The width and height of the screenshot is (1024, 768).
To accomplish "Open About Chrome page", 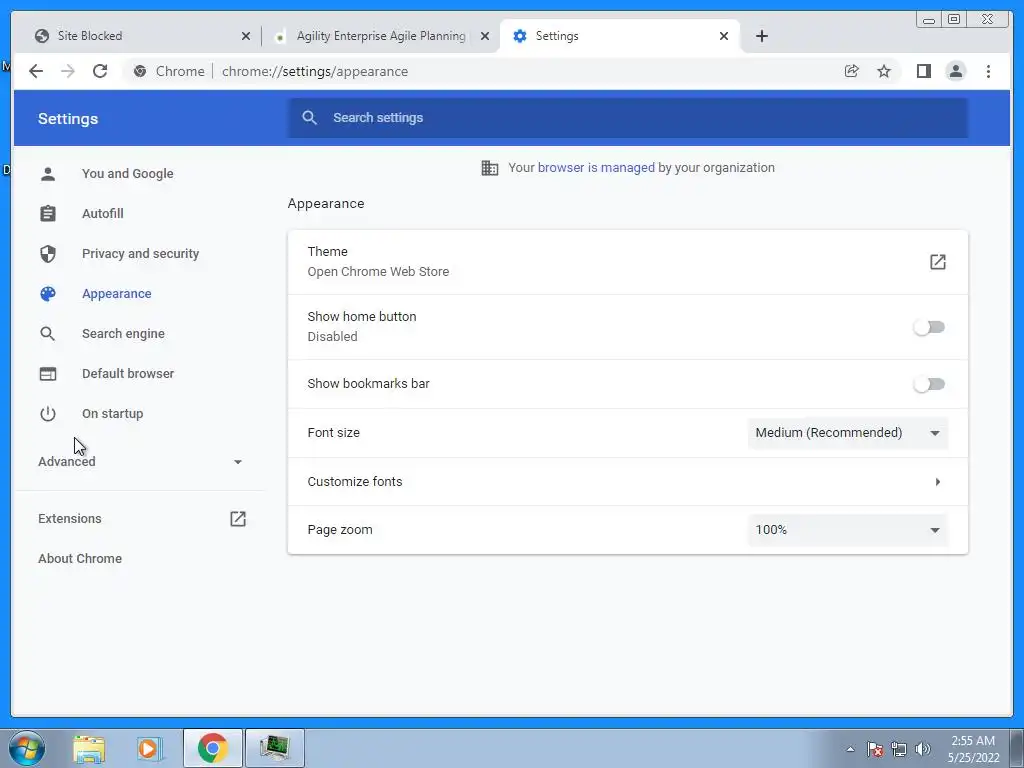I will [x=80, y=558].
